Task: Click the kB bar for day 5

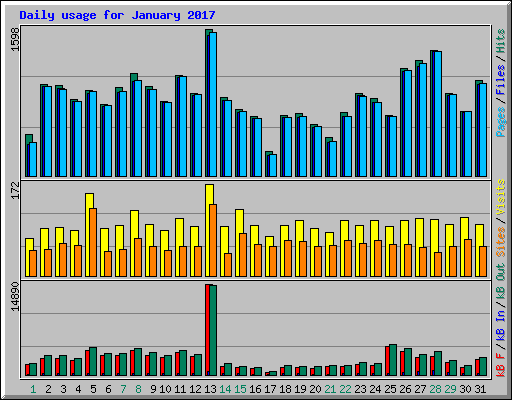Action: (91, 362)
